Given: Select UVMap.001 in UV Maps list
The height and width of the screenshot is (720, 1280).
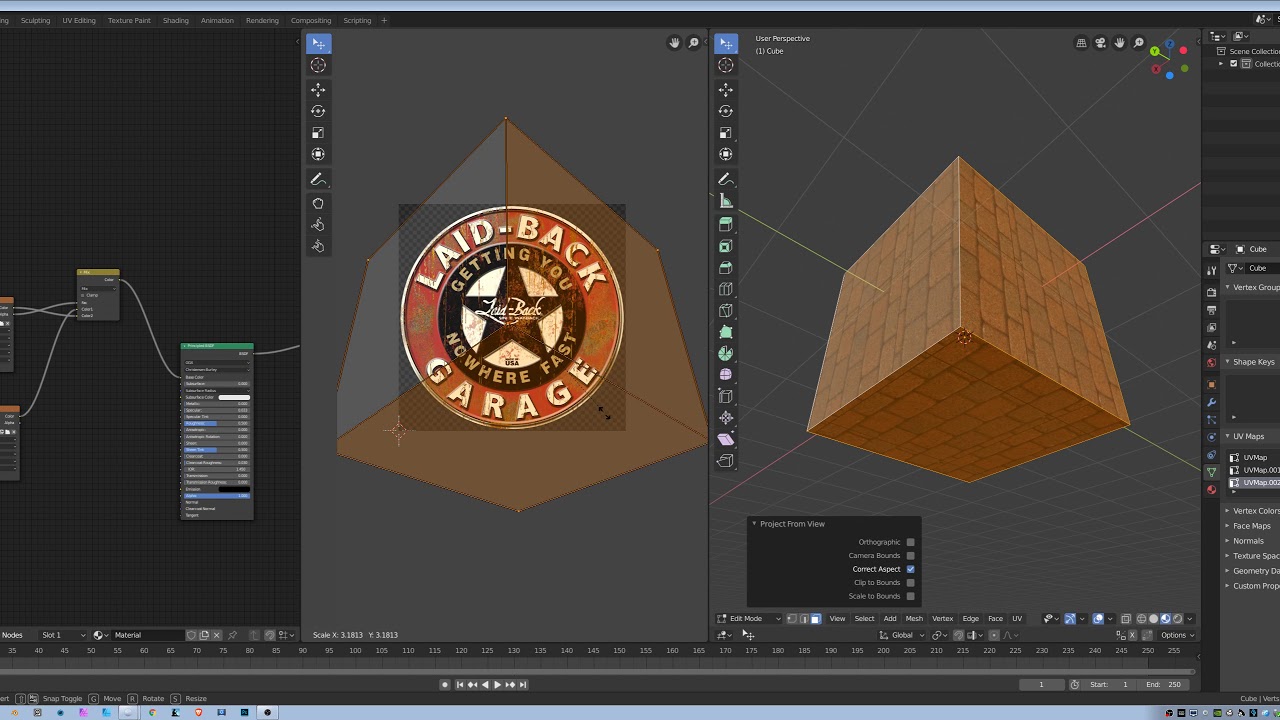Looking at the screenshot, I should (x=1254, y=470).
